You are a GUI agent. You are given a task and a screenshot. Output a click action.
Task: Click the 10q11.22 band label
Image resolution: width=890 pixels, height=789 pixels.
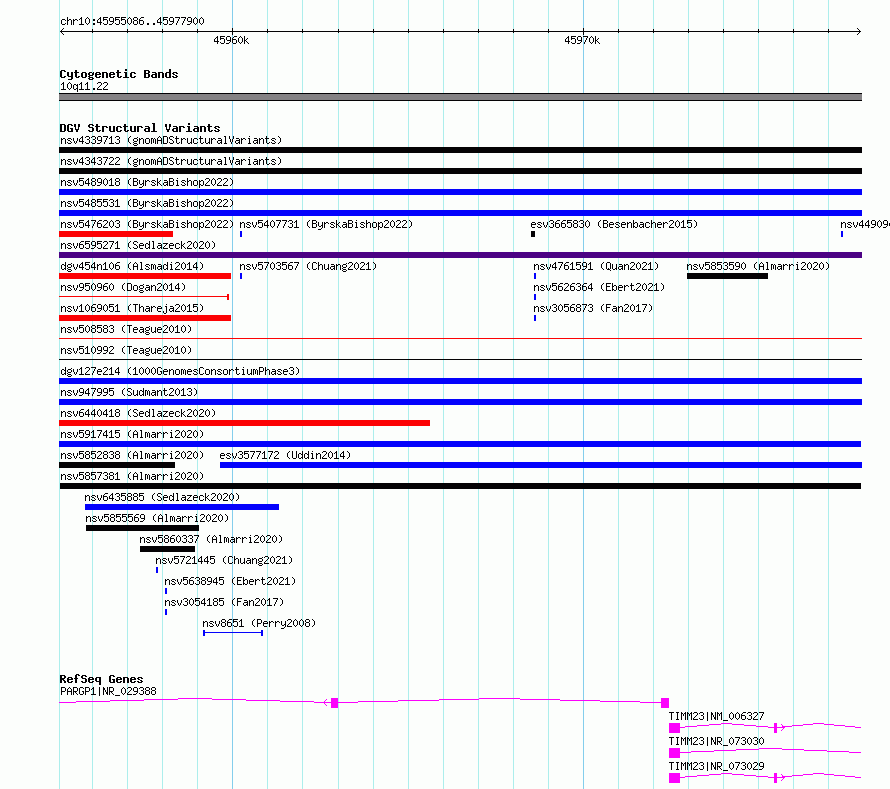[84, 86]
